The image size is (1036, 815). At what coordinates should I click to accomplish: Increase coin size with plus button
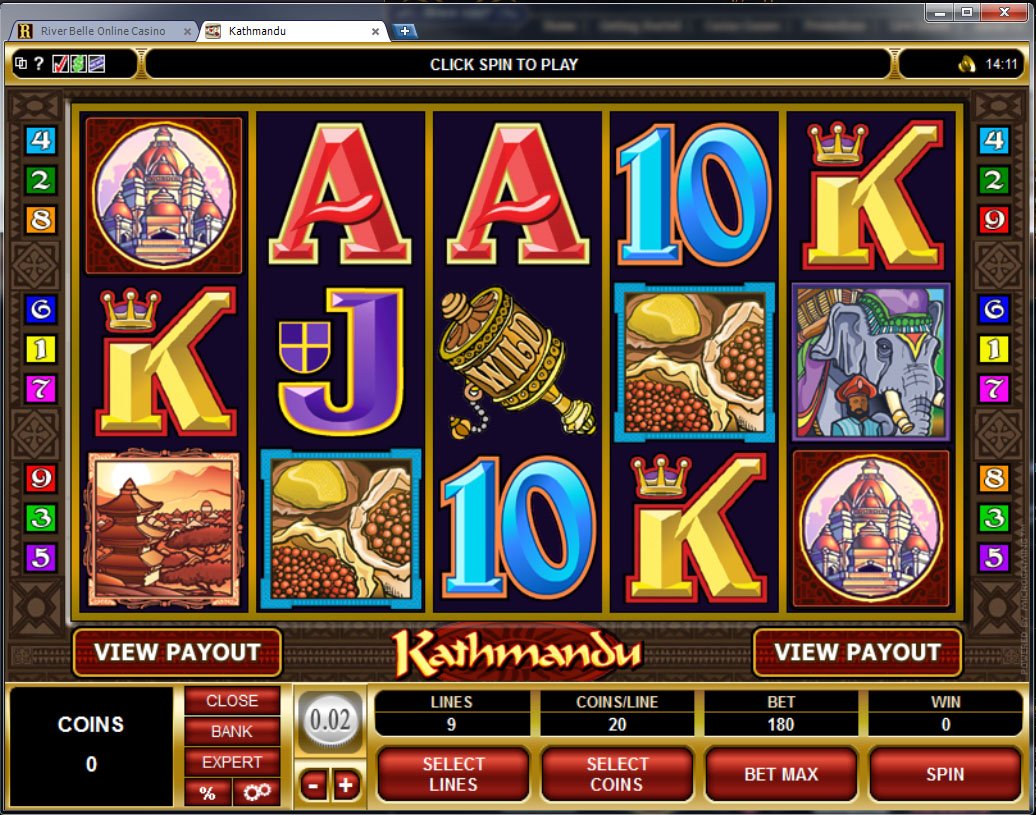tap(346, 785)
